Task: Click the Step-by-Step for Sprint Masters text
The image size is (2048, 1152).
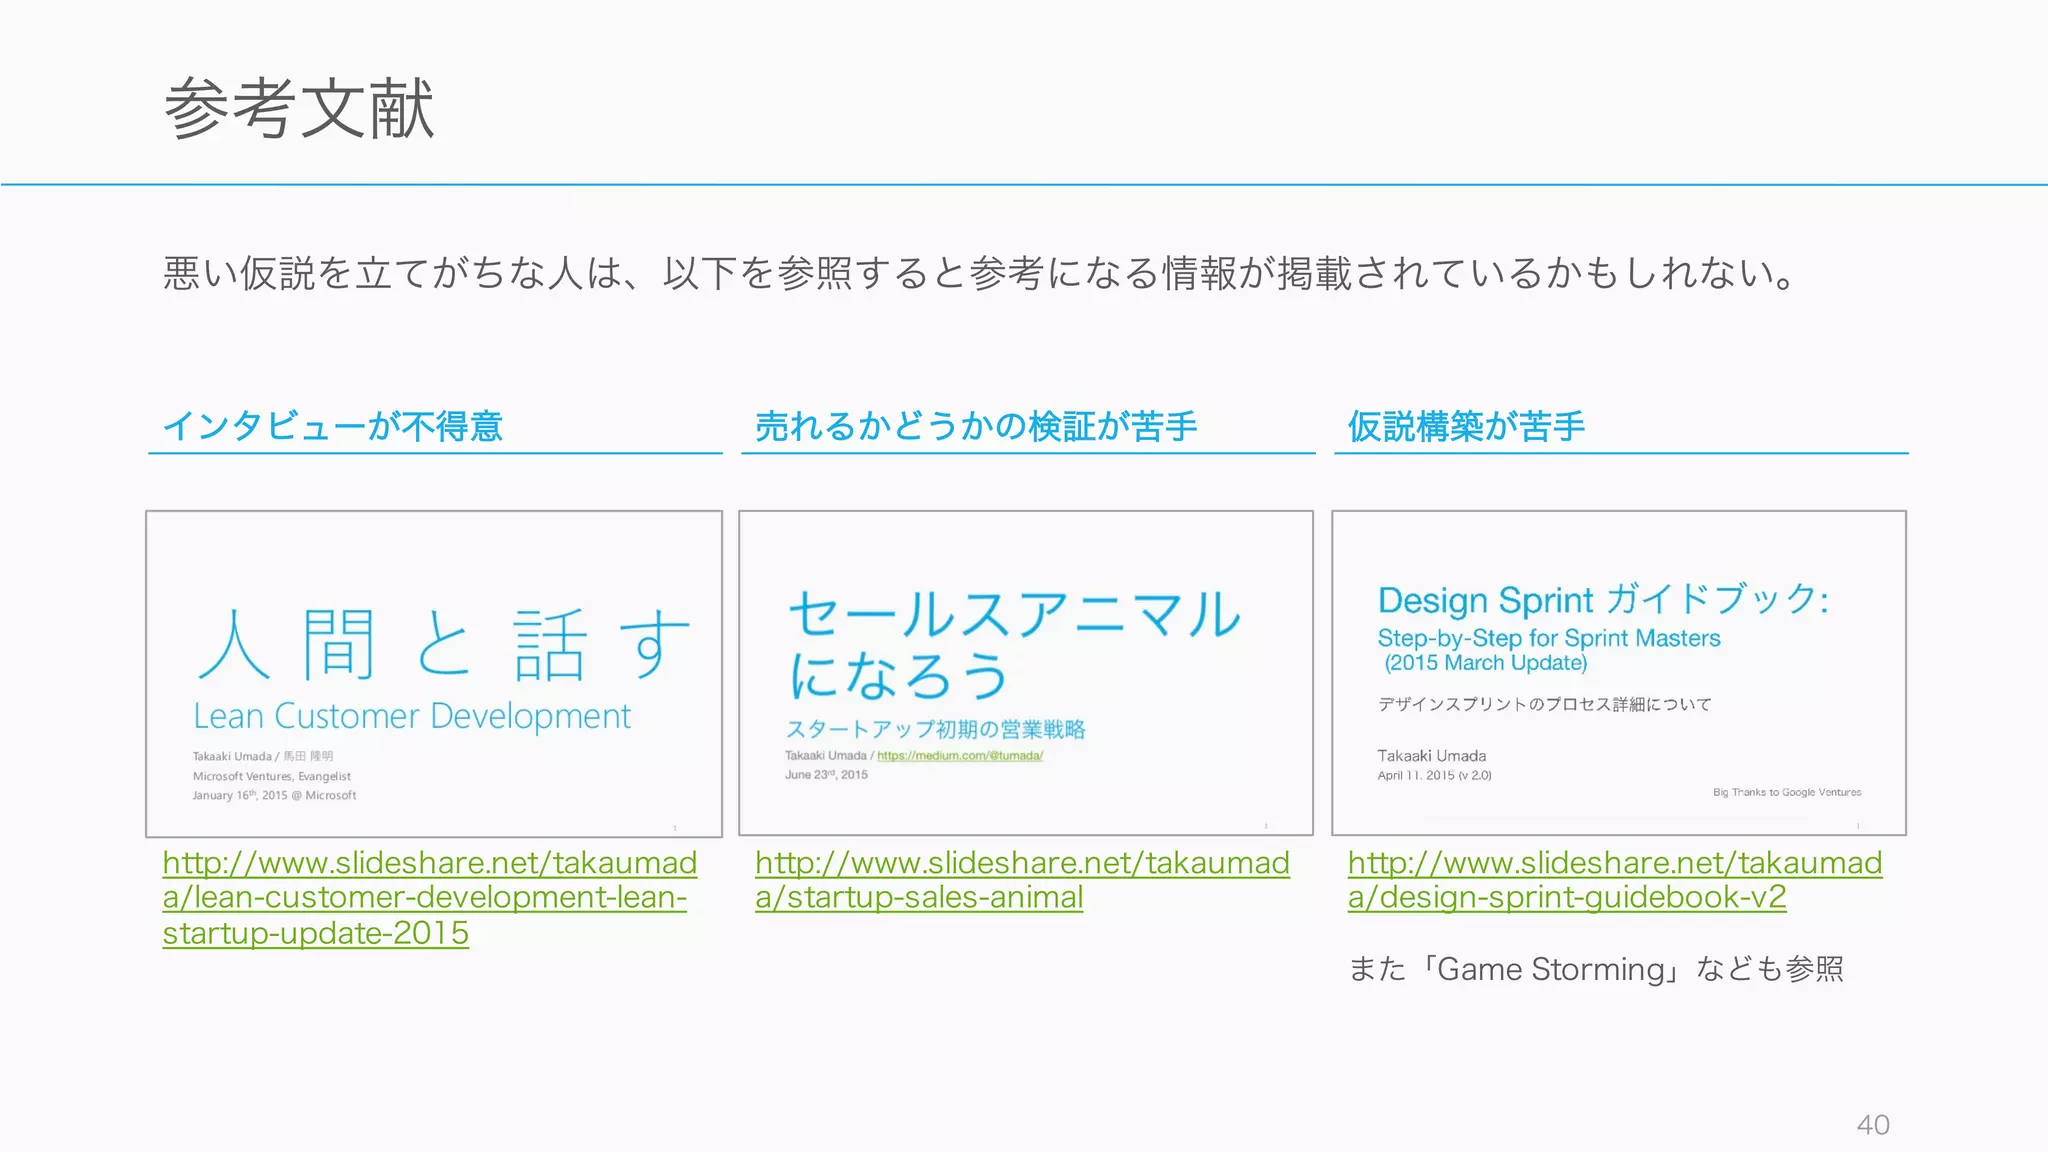Action: (x=1548, y=638)
